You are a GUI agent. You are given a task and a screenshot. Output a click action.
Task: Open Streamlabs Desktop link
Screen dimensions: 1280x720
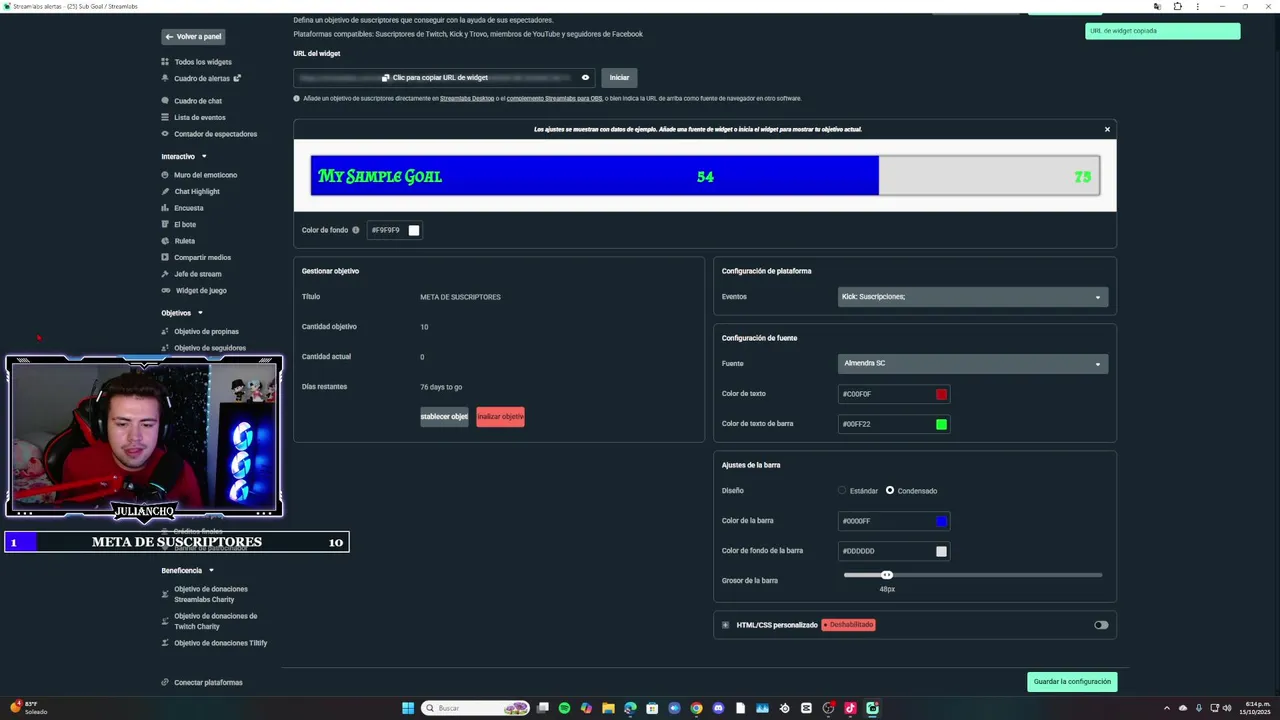[467, 98]
